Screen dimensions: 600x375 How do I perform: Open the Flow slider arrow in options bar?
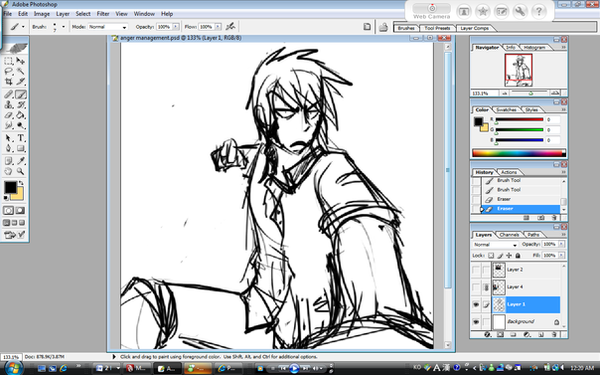coord(218,27)
